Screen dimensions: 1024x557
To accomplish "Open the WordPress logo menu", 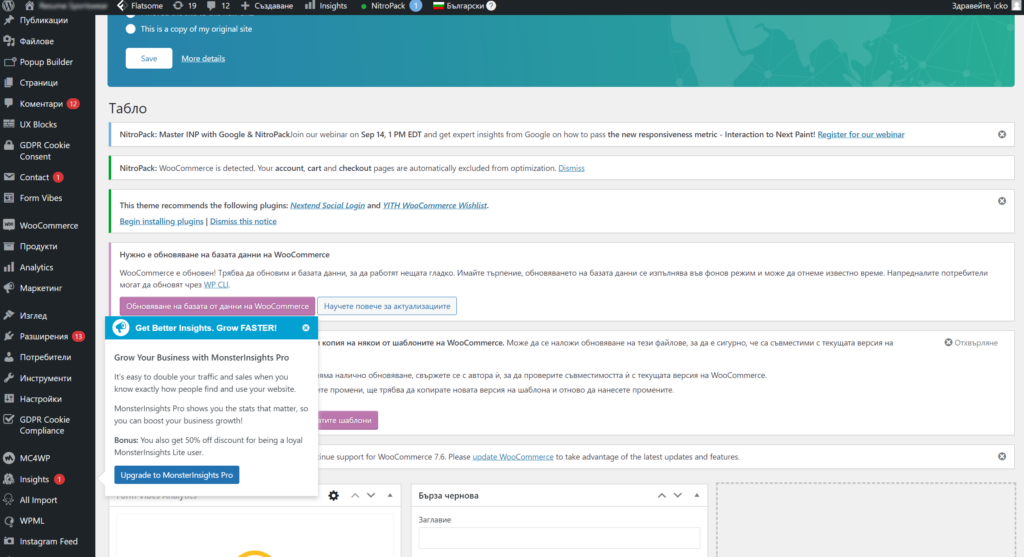I will pos(9,6).
